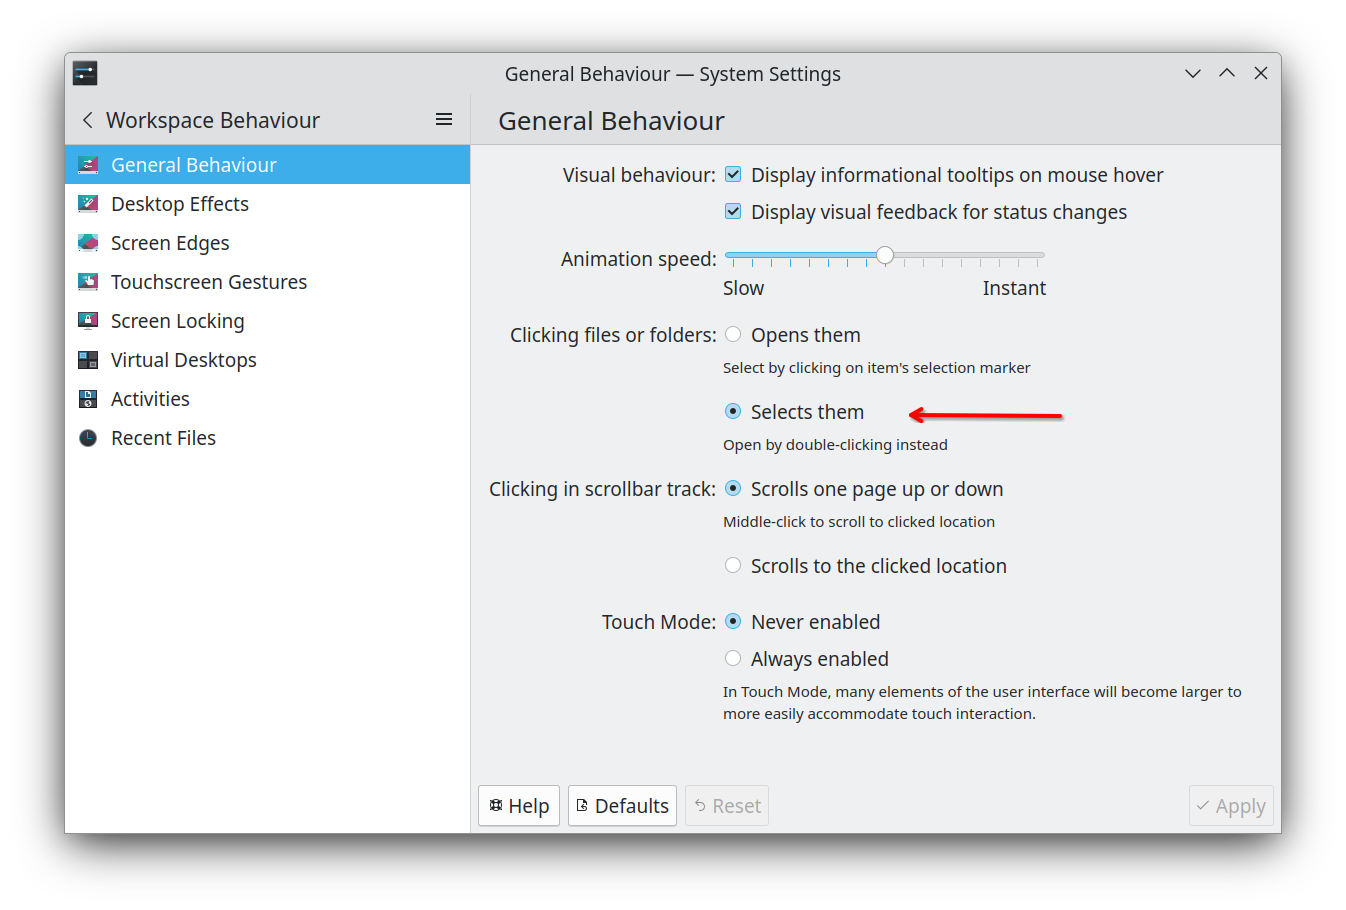Click the Animation speed slider handle

click(885, 256)
